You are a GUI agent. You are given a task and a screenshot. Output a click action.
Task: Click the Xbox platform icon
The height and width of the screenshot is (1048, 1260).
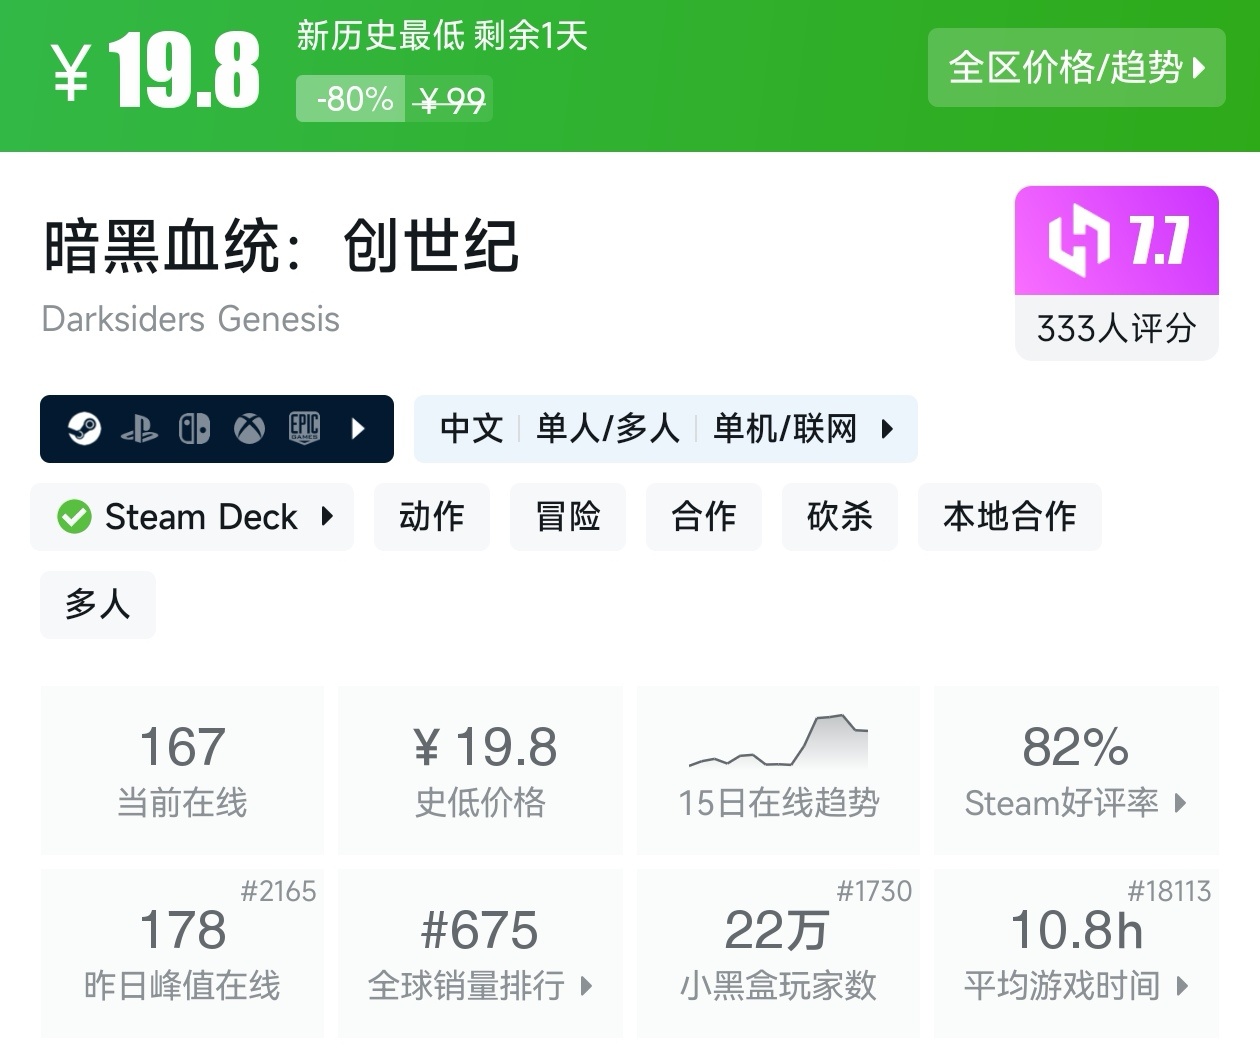point(249,429)
